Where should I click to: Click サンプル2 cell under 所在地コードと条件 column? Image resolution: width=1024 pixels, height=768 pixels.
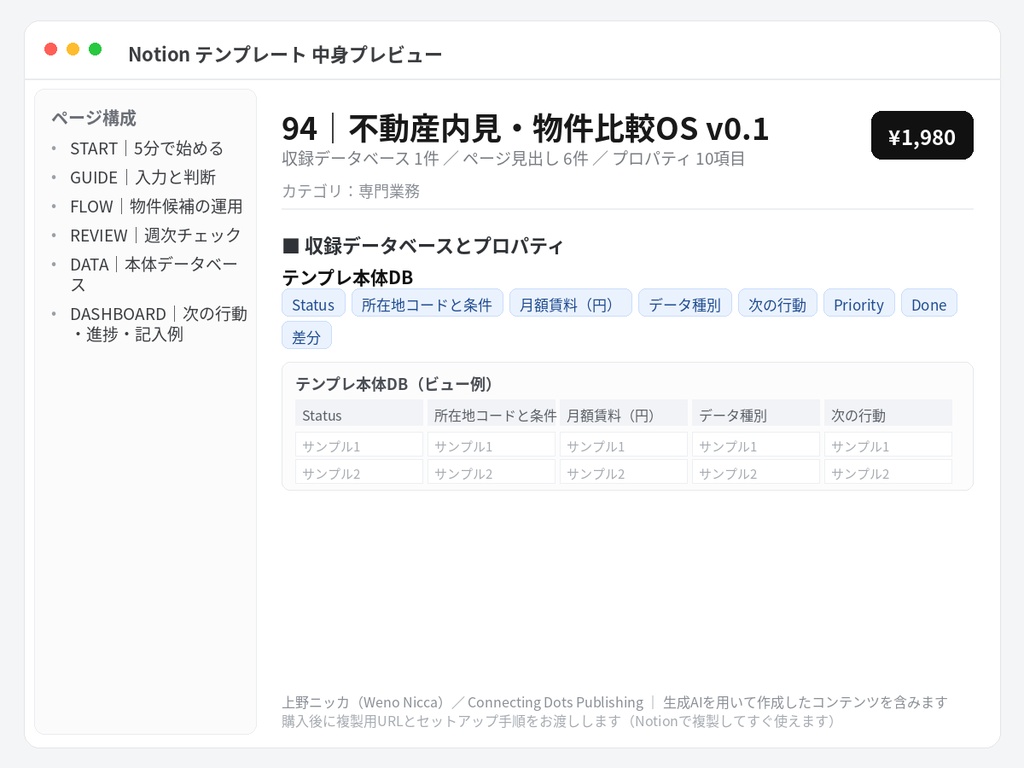coord(491,473)
